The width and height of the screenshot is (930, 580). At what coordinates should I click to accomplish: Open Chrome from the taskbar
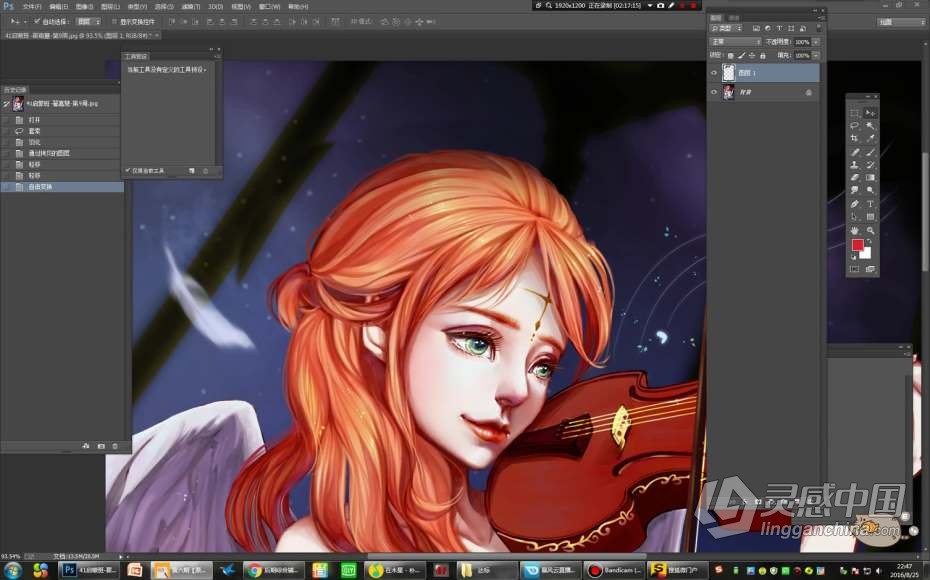coord(273,571)
